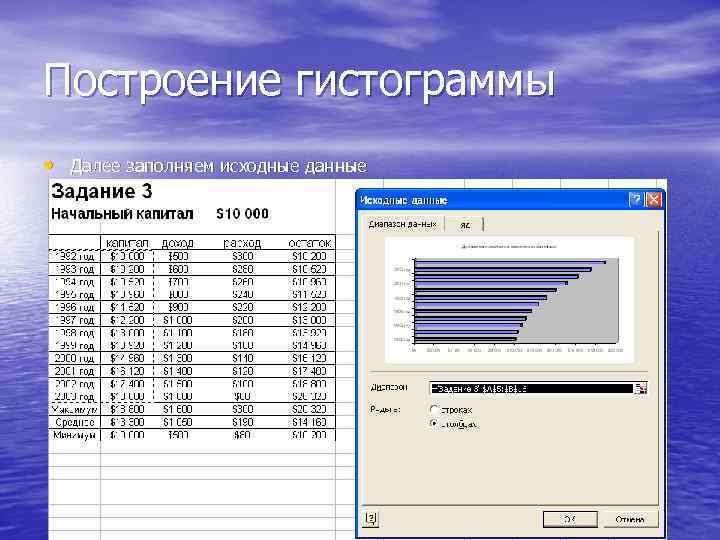Click the капитал cell for 2001 год
Image resolution: width=720 pixels, height=540 pixels.
tap(127, 371)
